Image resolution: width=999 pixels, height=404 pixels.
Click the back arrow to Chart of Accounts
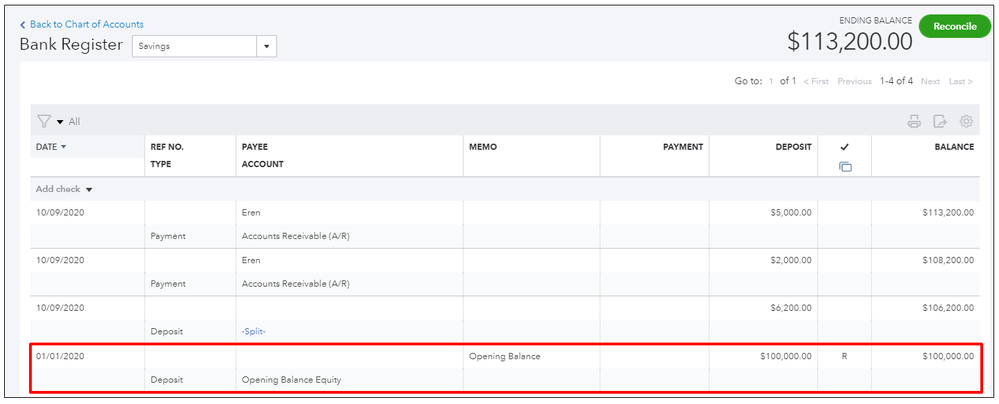[23, 24]
